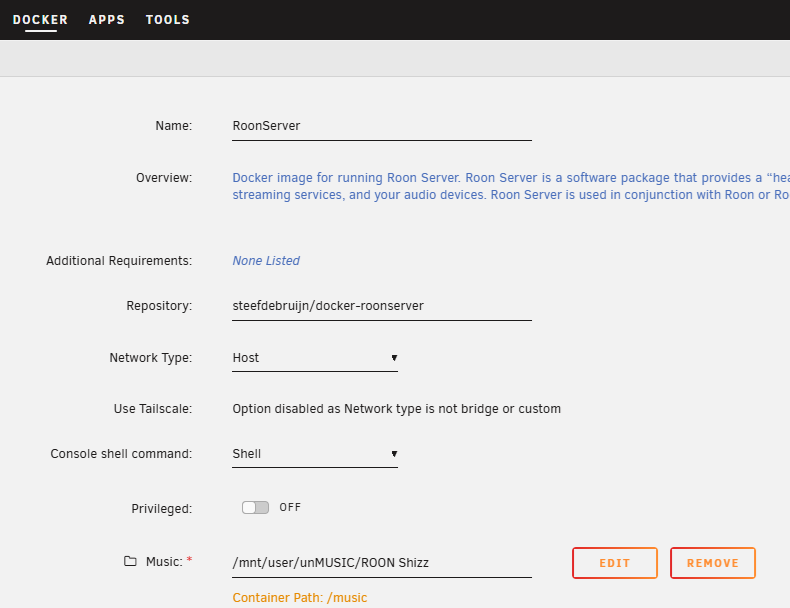Image resolution: width=790 pixels, height=608 pixels.
Task: Click the OFF label next to Privileged switch
Action: tap(290, 508)
